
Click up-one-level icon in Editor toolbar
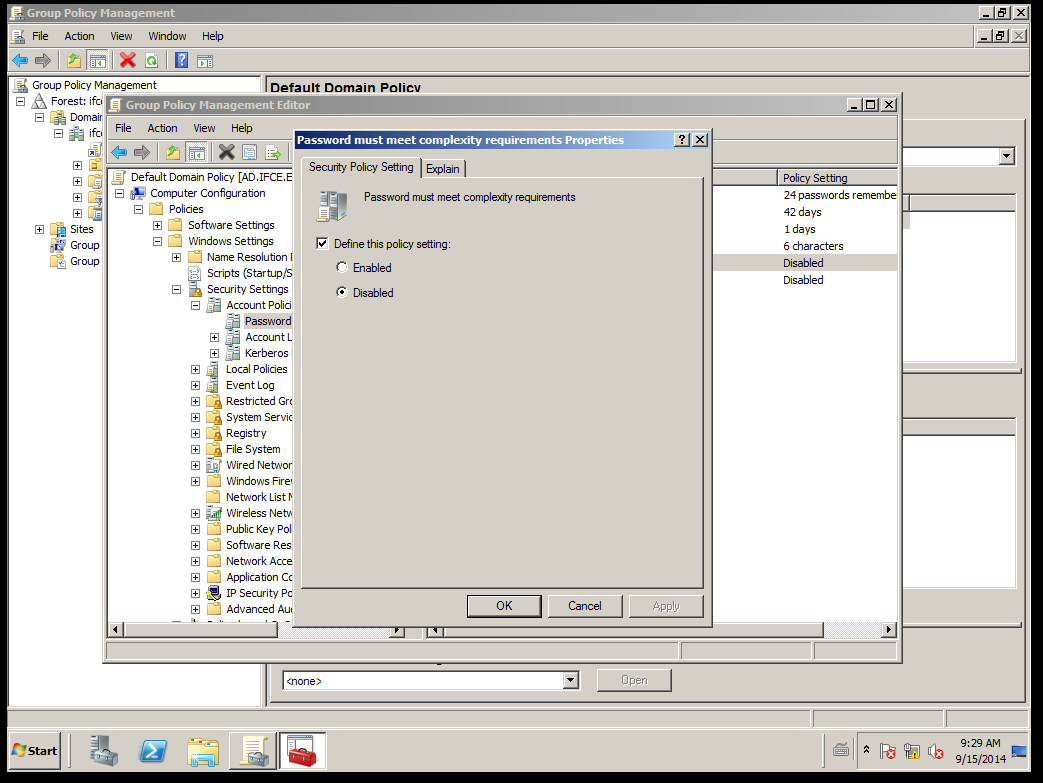[x=173, y=152]
